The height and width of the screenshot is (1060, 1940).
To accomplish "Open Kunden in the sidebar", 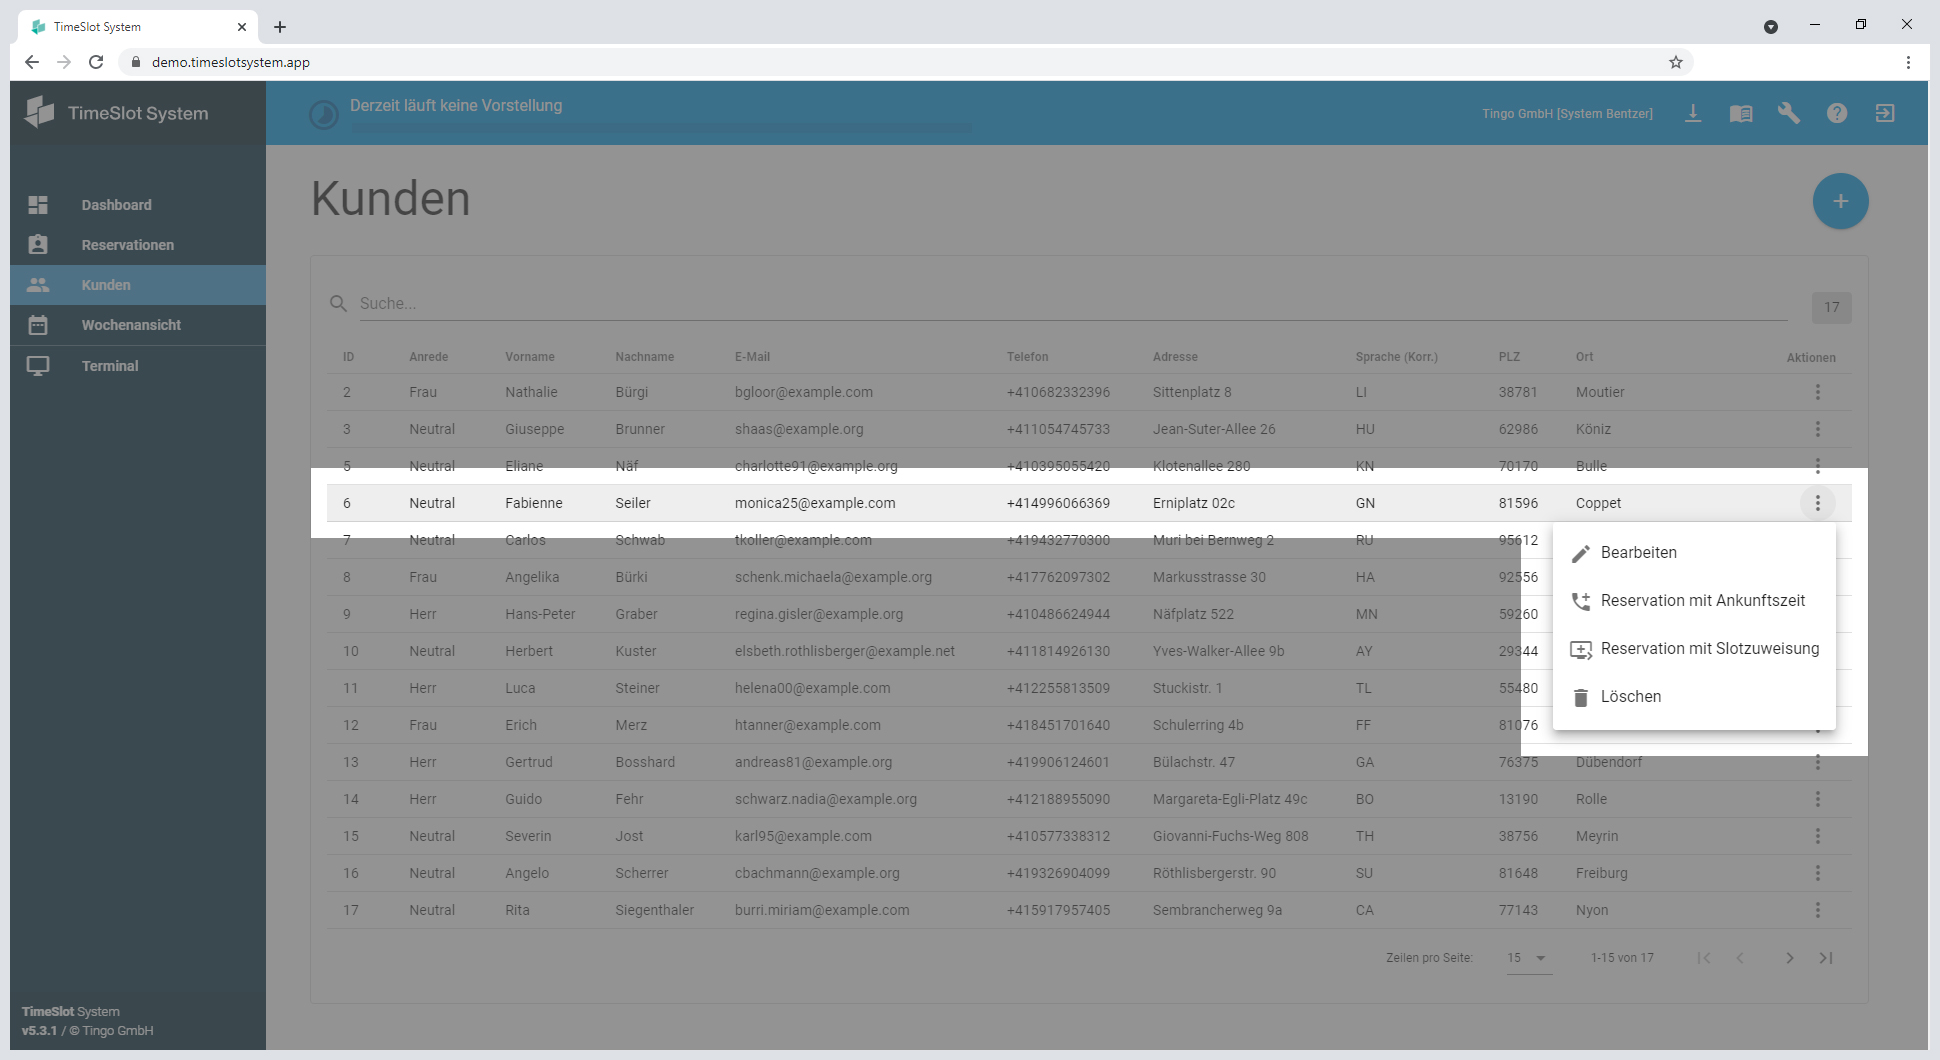I will [x=138, y=285].
